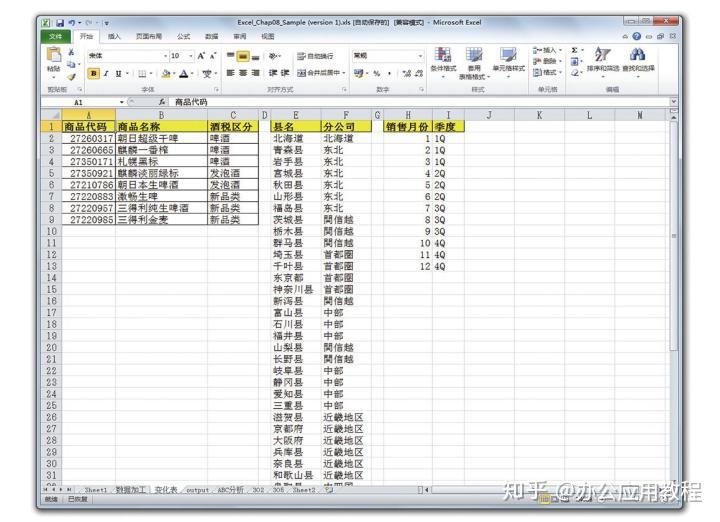The height and width of the screenshot is (522, 720).
Task: Open the output sheet tab
Action: 197,490
